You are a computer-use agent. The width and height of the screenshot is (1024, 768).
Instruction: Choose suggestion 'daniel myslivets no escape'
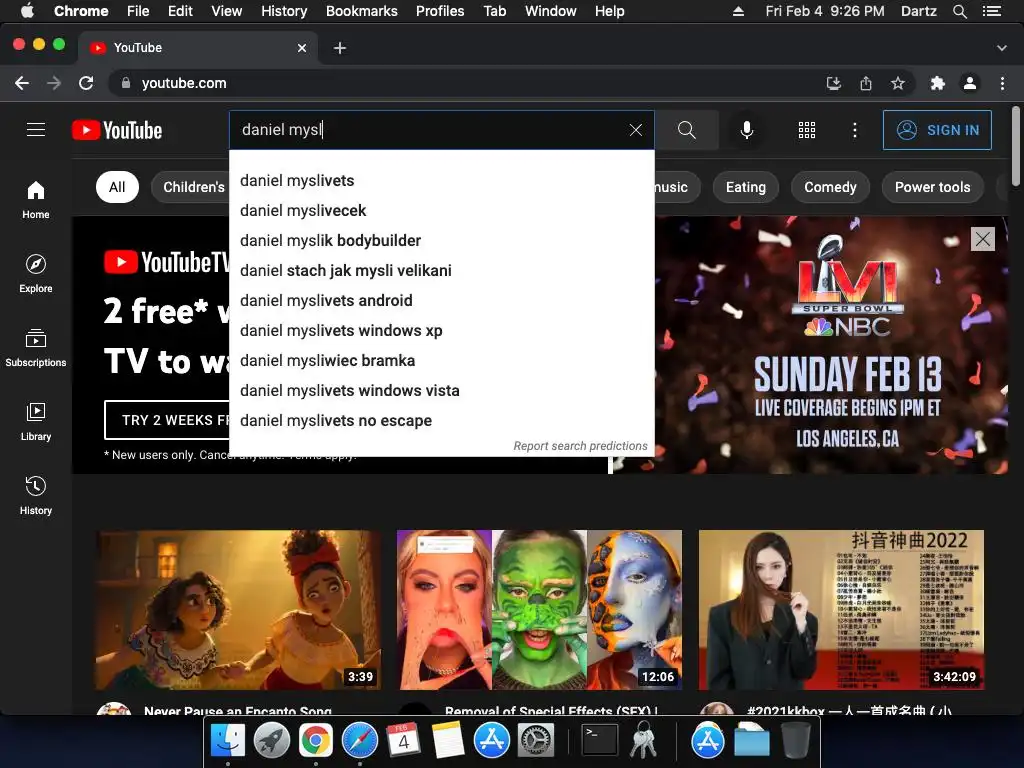point(441,421)
